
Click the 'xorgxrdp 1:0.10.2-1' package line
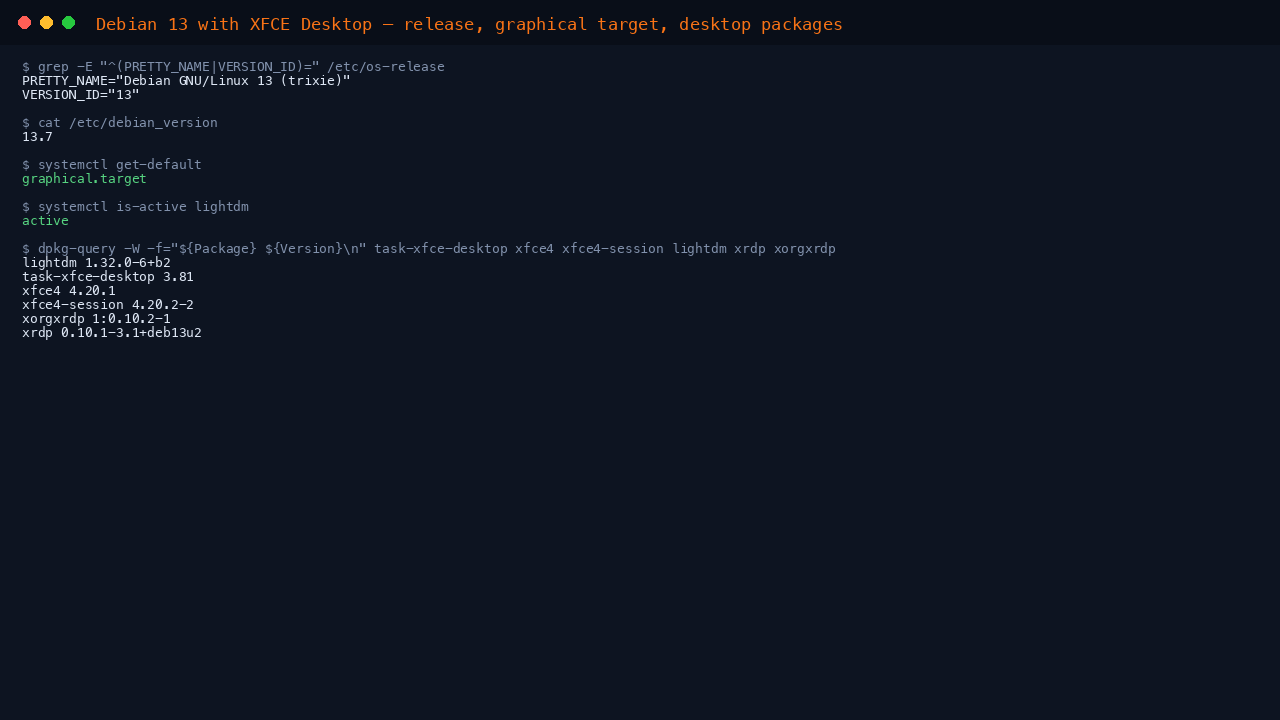96,319
